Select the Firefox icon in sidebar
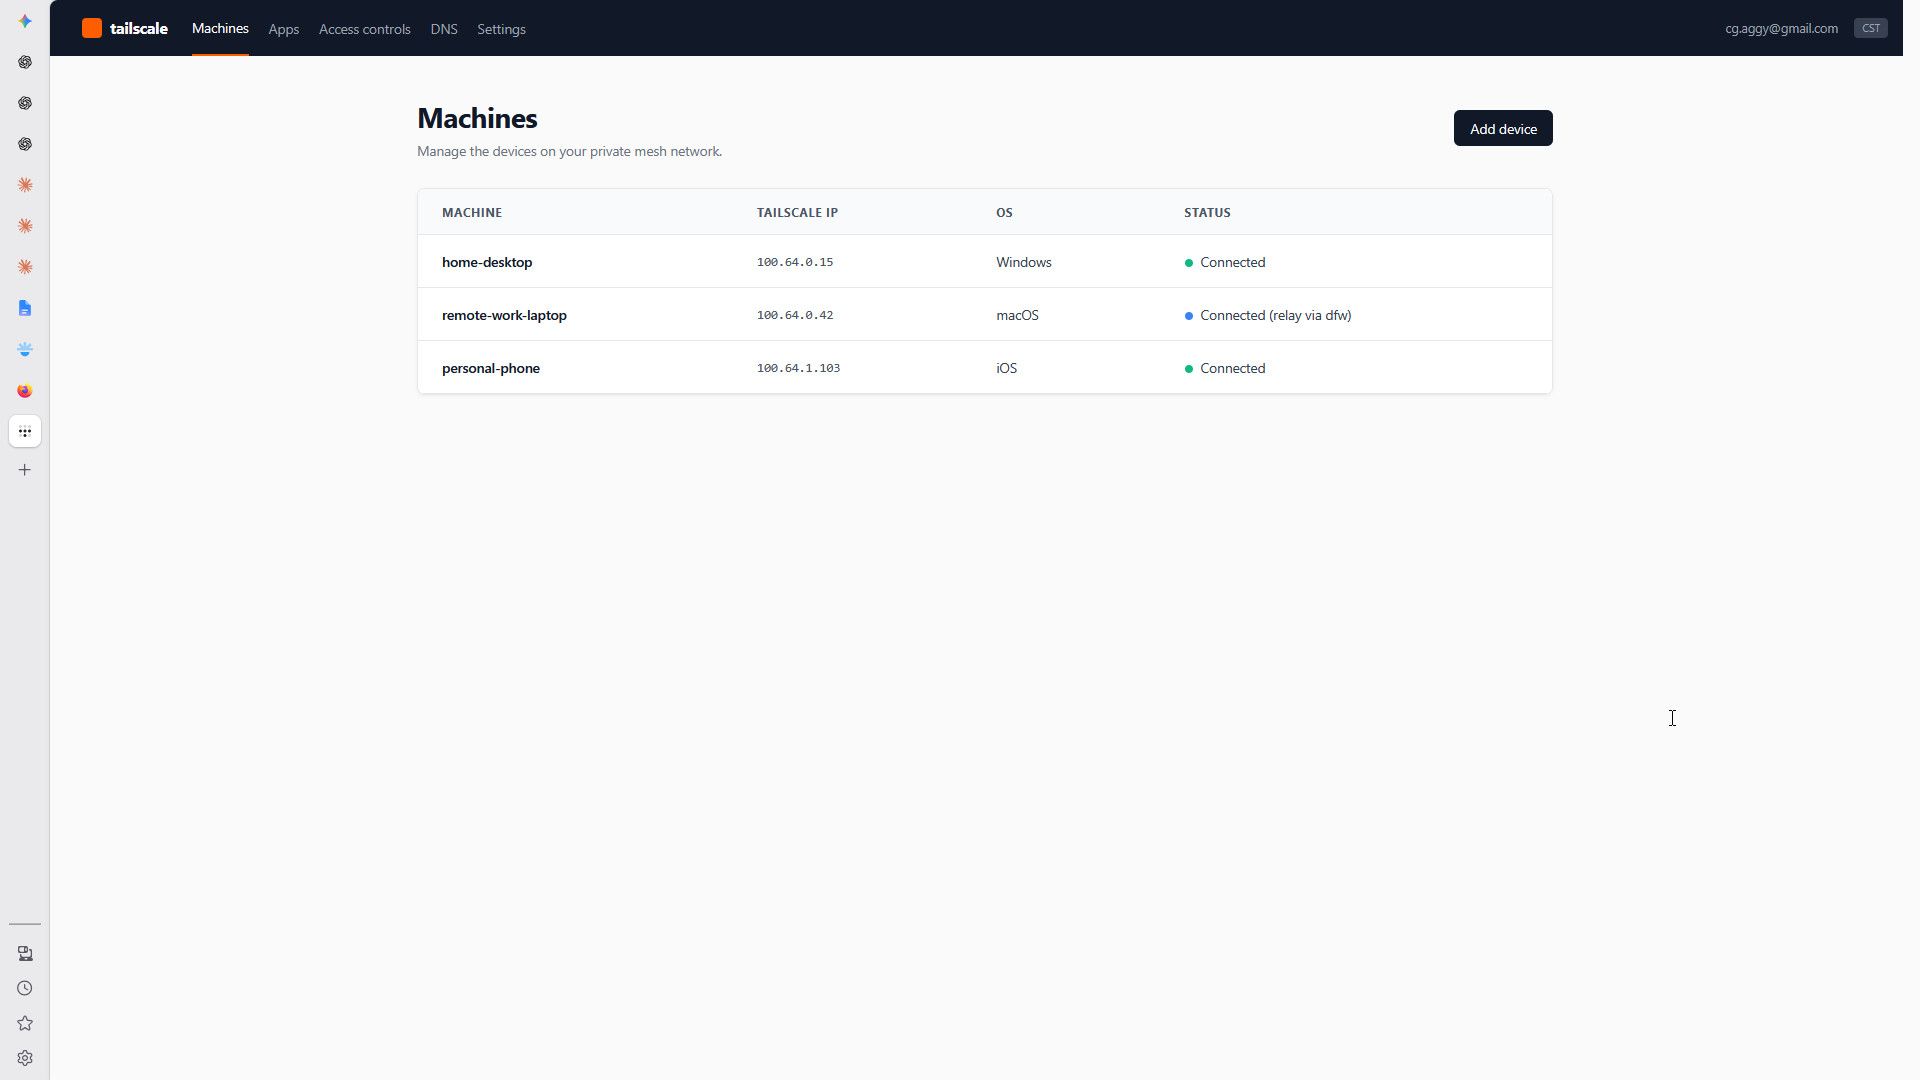Screen dimensions: 1920x1080 (x=25, y=391)
